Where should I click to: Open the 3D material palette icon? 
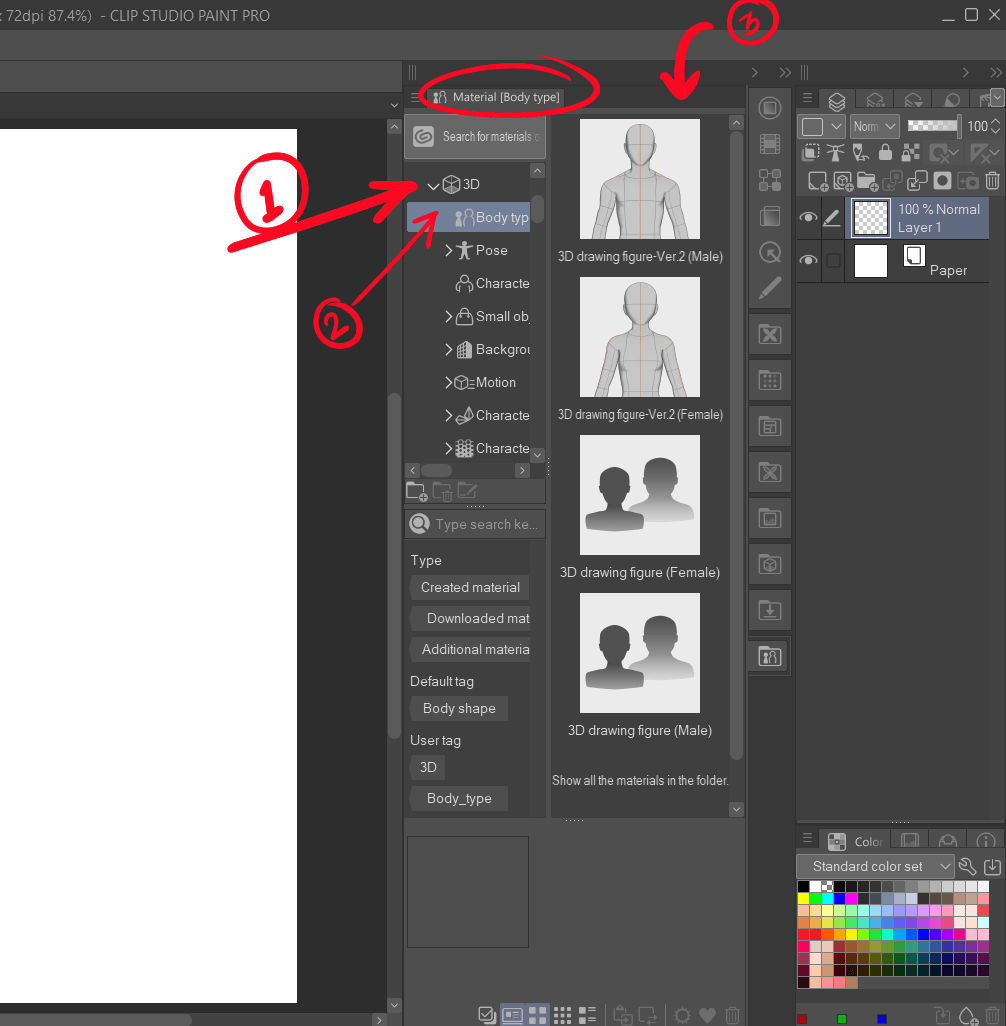[x=770, y=565]
